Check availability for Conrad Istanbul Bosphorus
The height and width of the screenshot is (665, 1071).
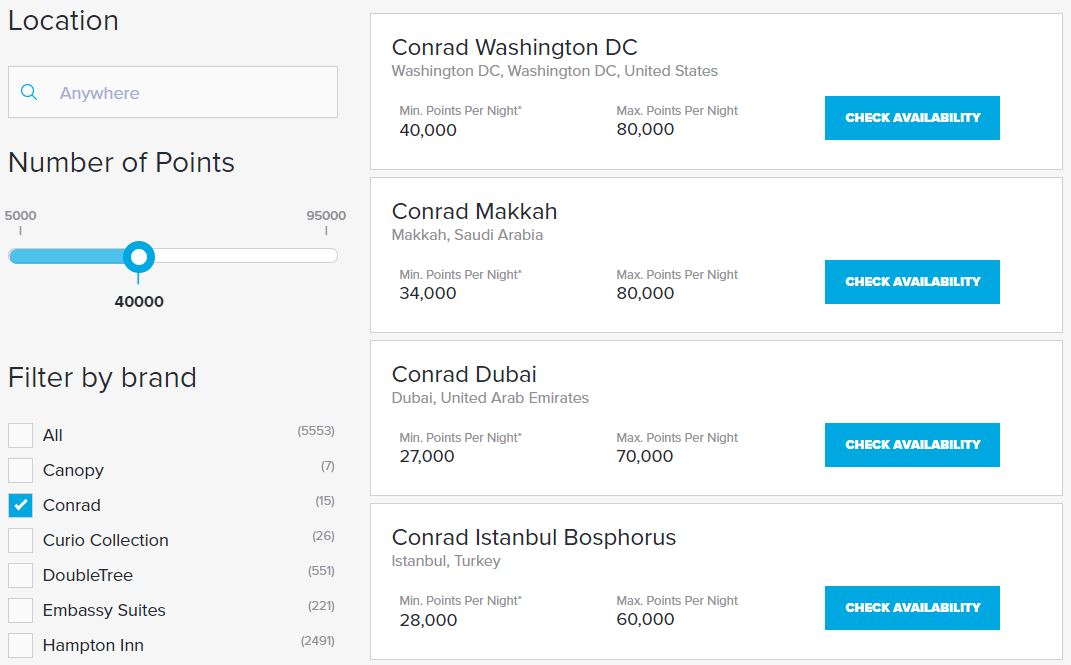(x=912, y=608)
